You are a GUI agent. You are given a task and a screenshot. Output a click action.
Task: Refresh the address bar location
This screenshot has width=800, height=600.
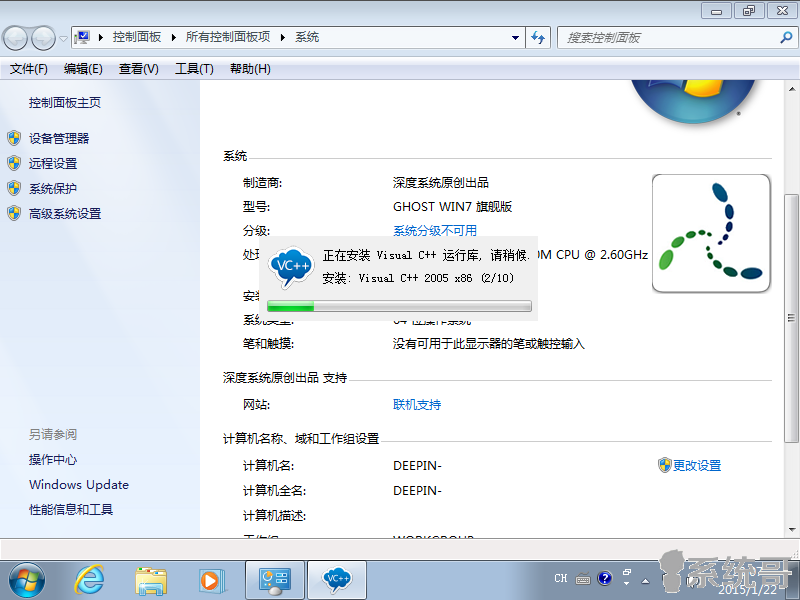(538, 38)
